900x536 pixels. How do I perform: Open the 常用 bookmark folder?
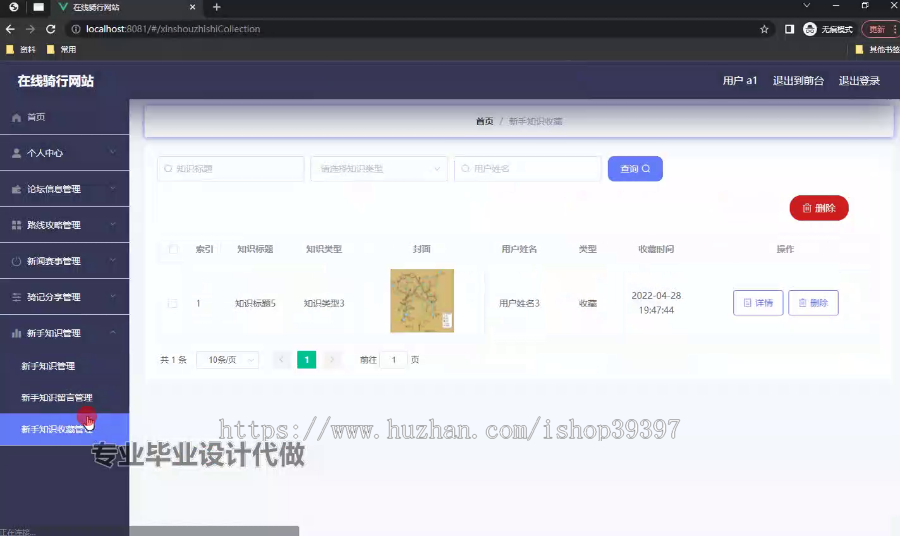[x=61, y=49]
